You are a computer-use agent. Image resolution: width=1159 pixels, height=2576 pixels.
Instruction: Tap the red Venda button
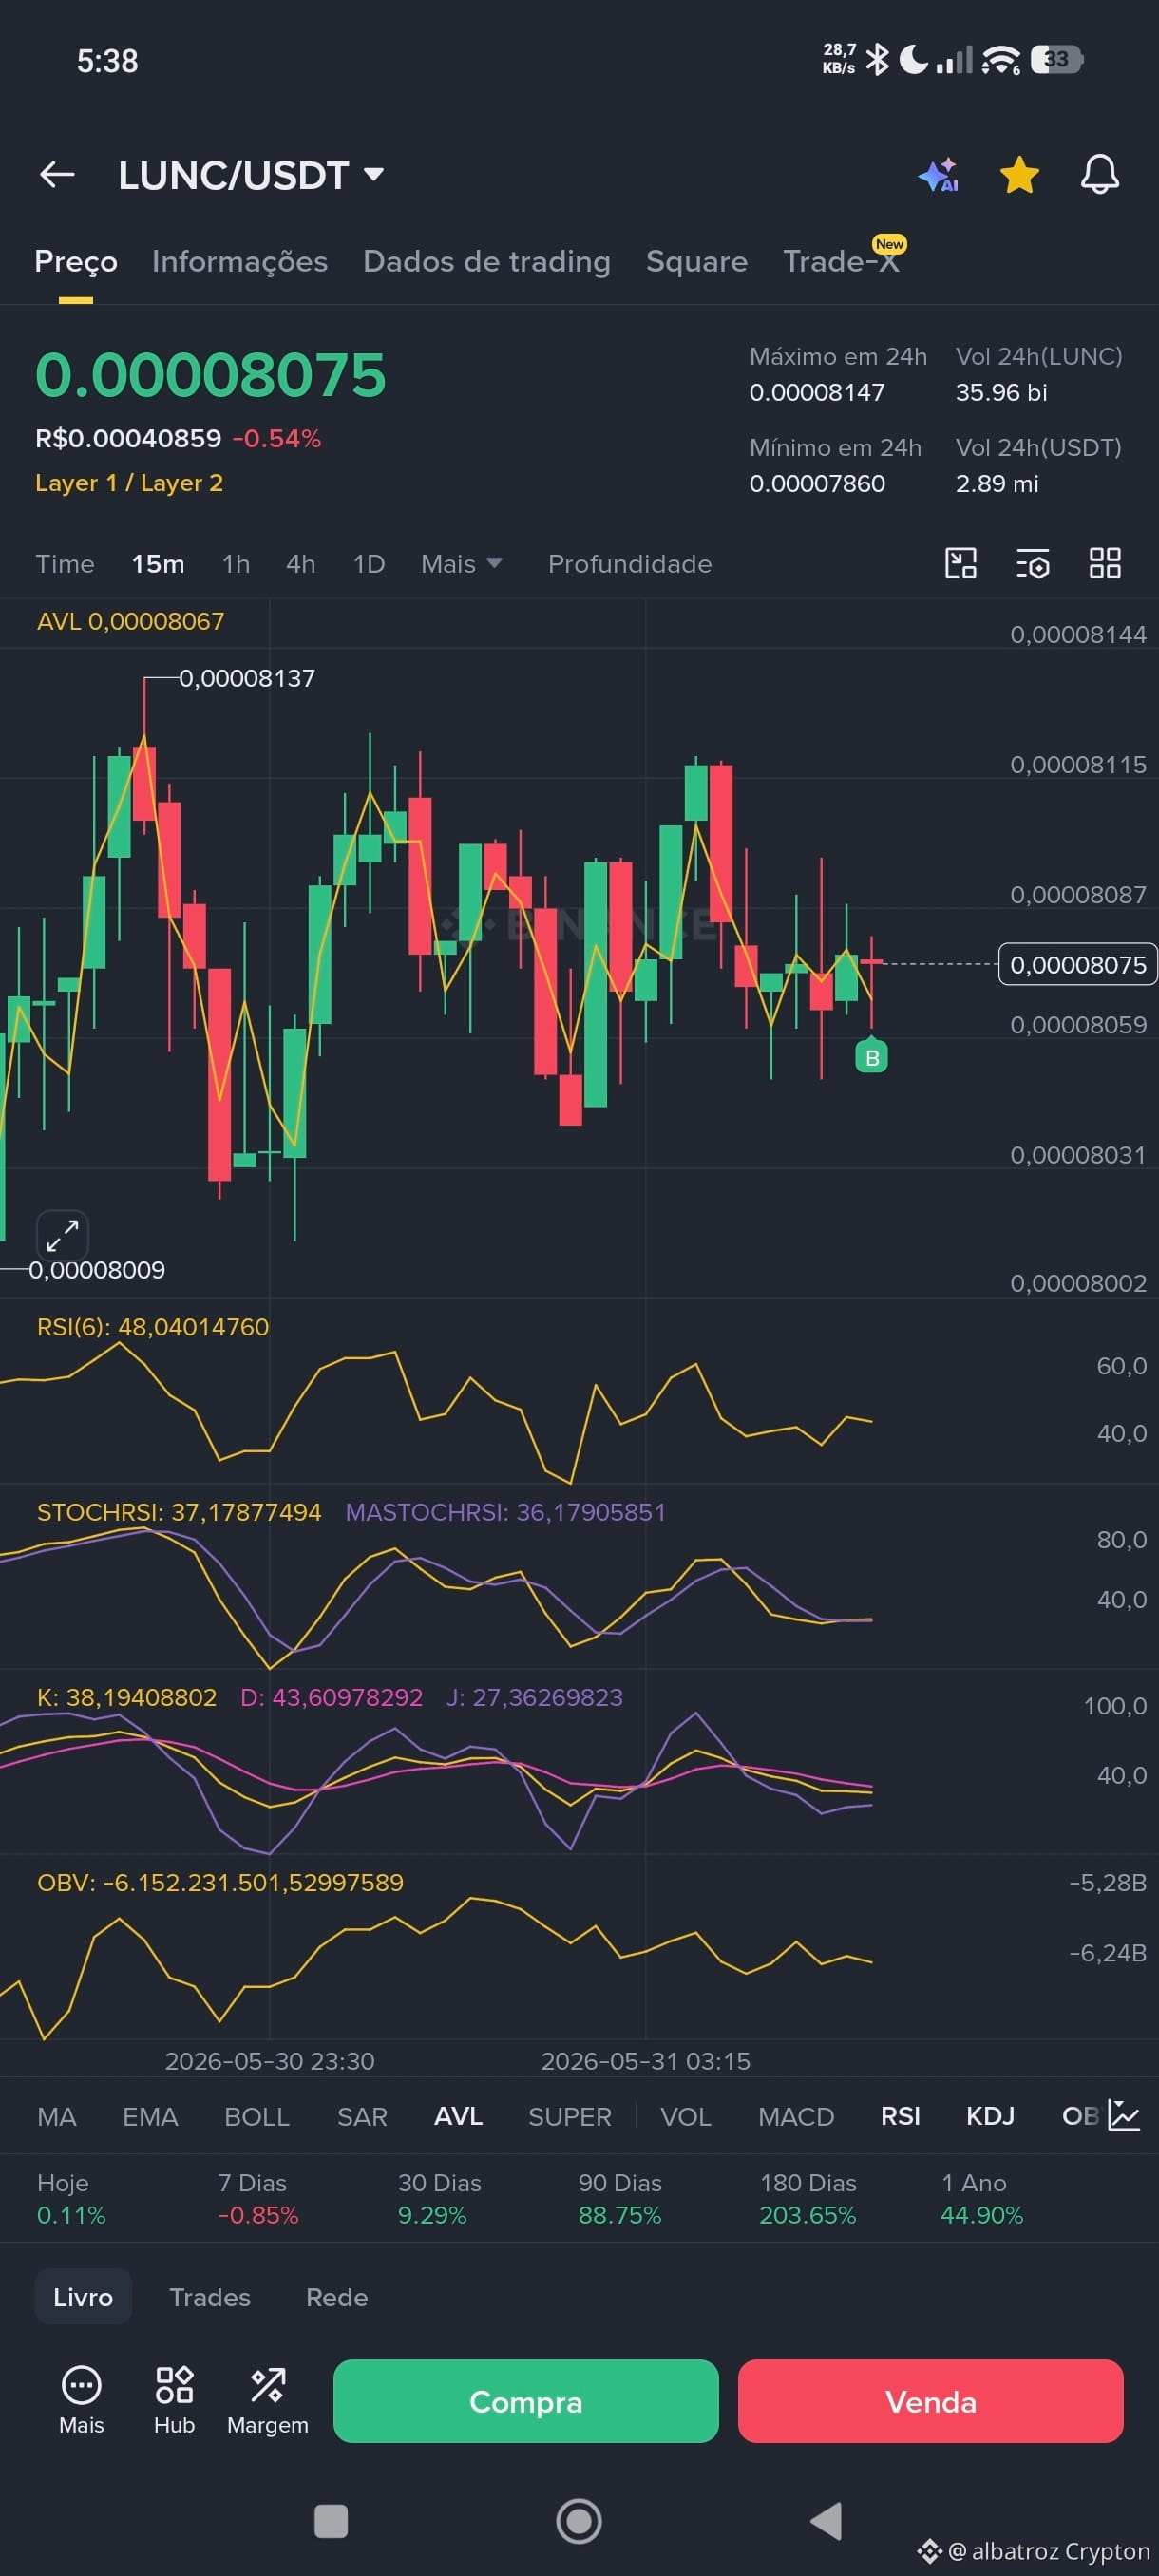(931, 2401)
